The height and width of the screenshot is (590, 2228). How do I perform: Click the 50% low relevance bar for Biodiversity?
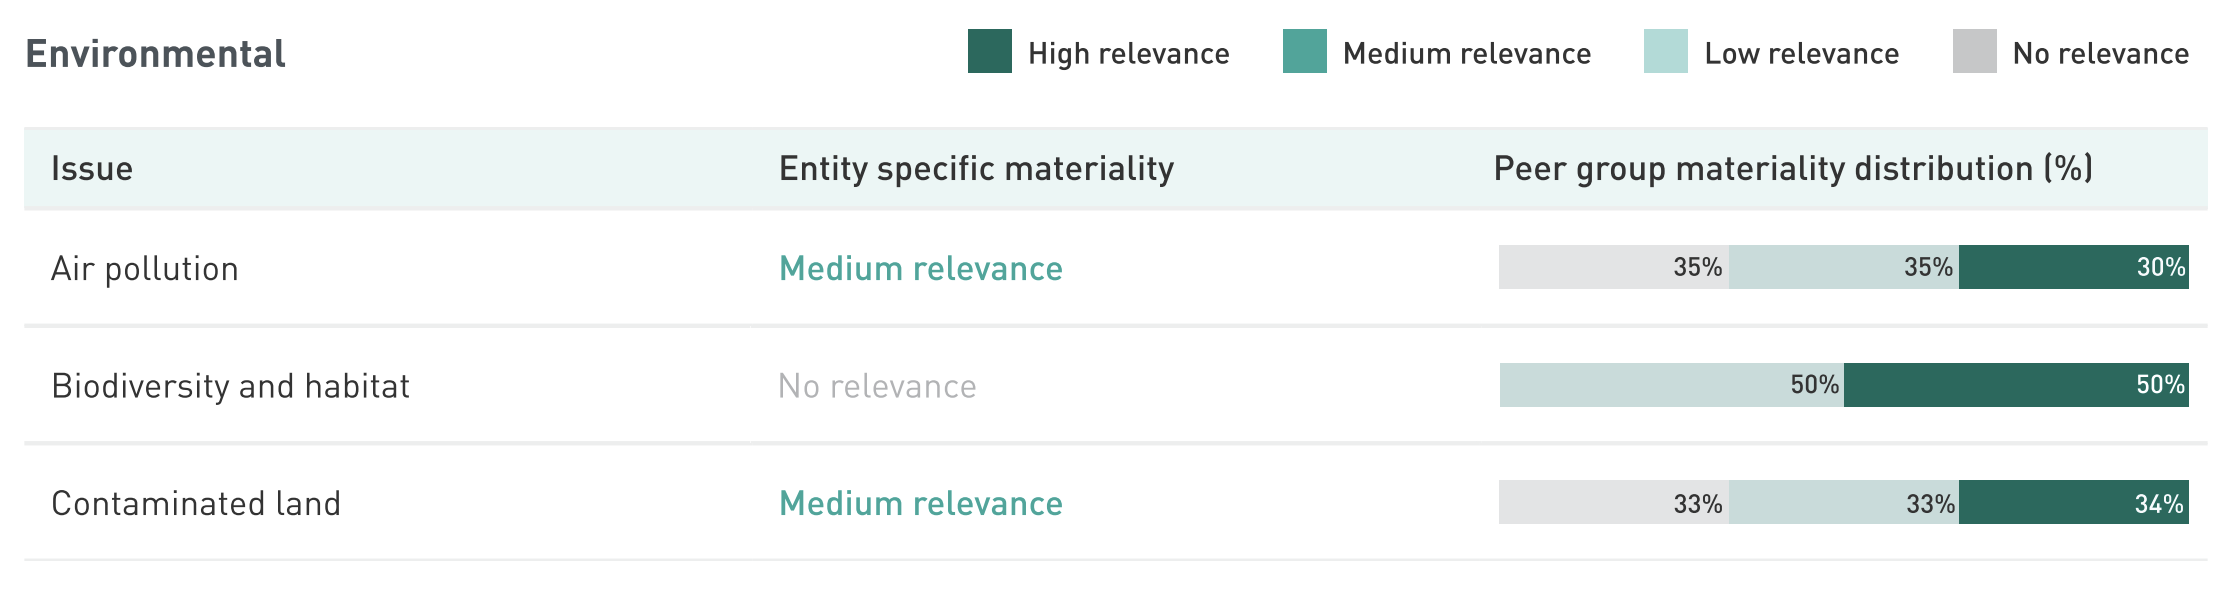pyautogui.click(x=1671, y=385)
